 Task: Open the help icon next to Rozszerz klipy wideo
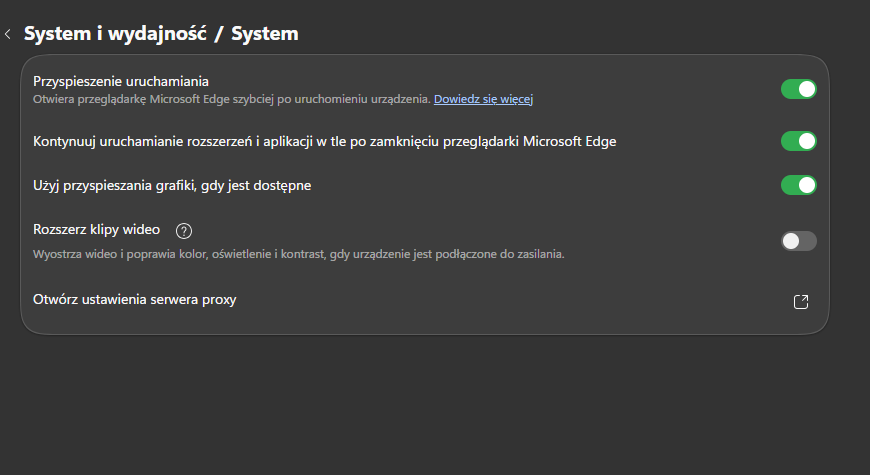[x=184, y=231]
